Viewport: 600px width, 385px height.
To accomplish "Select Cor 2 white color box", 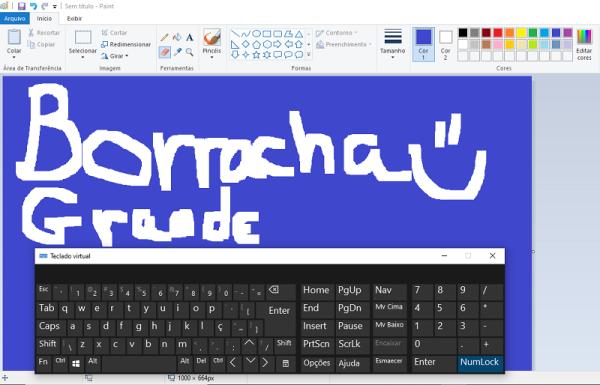I will 445,44.
